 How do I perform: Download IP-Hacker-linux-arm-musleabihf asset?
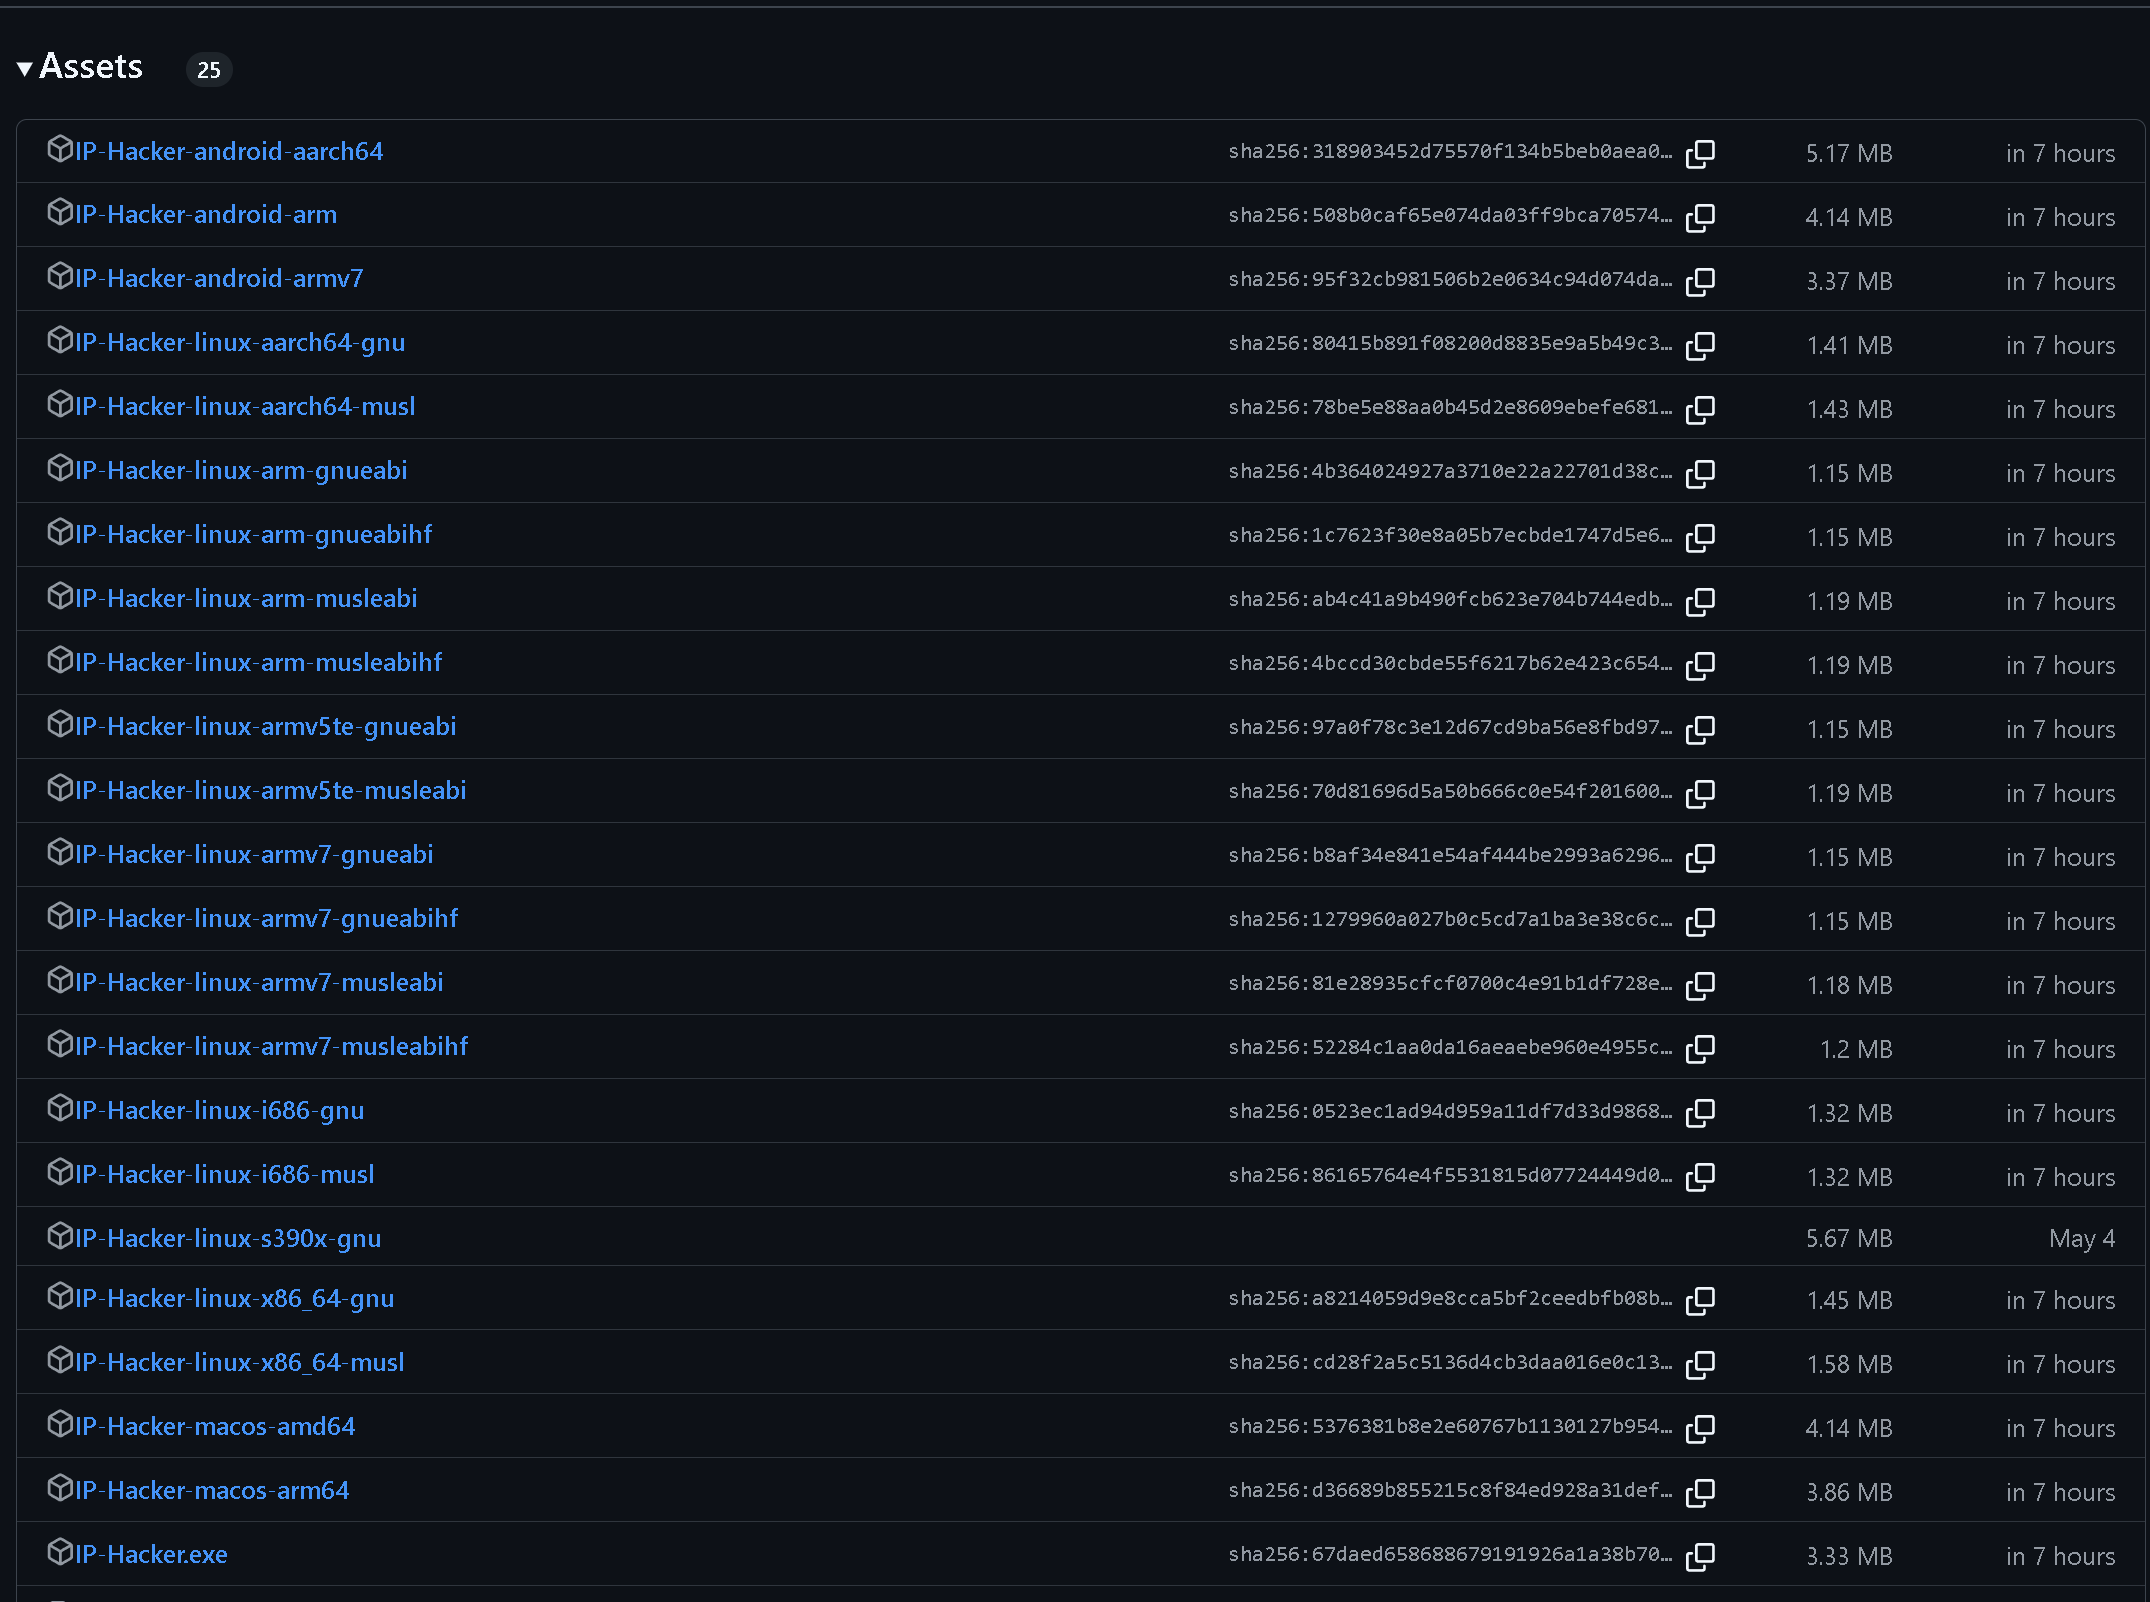tap(259, 663)
